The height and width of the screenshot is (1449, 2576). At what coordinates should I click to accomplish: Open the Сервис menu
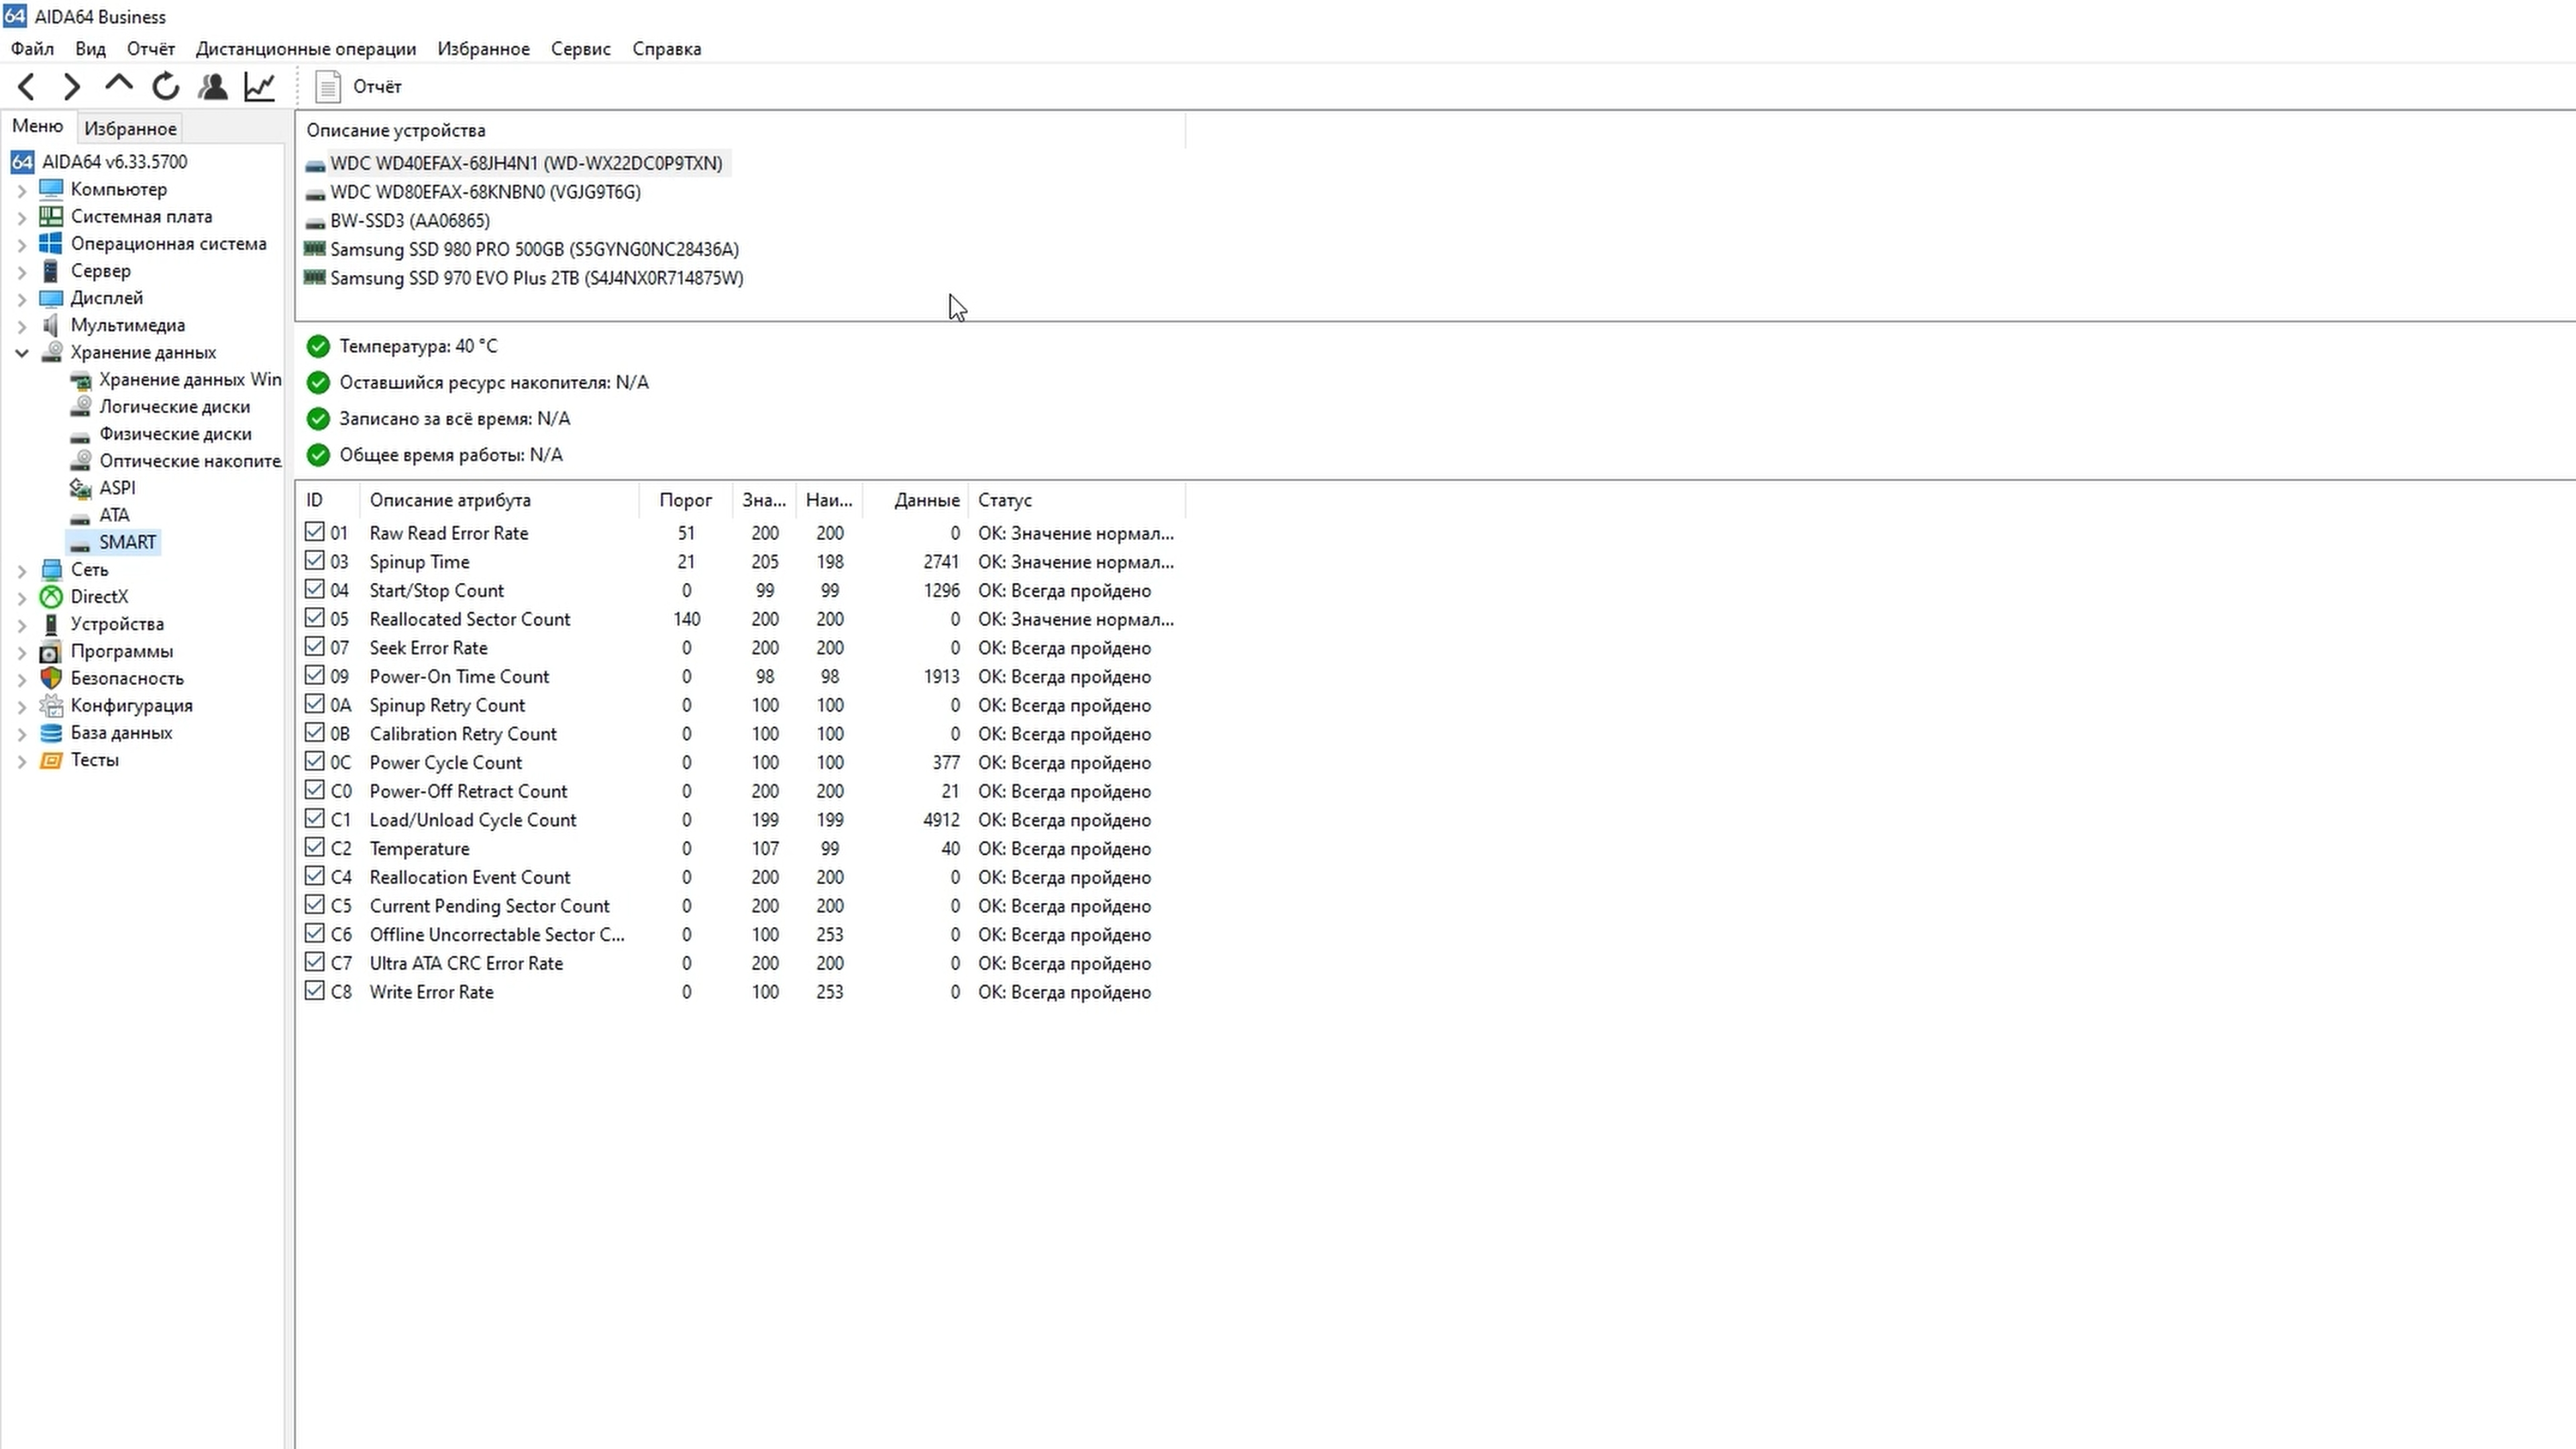pos(580,49)
